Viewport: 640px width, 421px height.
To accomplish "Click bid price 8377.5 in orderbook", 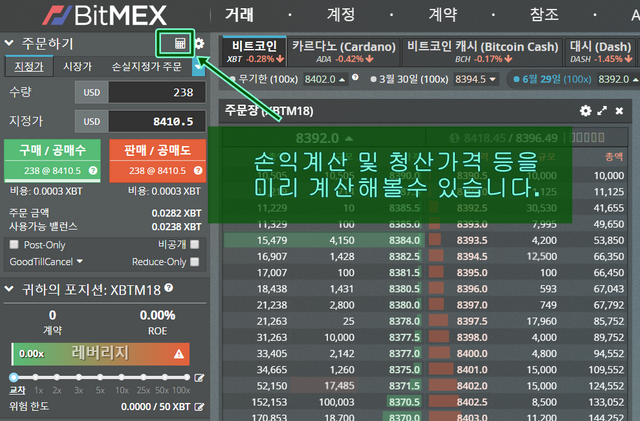I will point(404,337).
